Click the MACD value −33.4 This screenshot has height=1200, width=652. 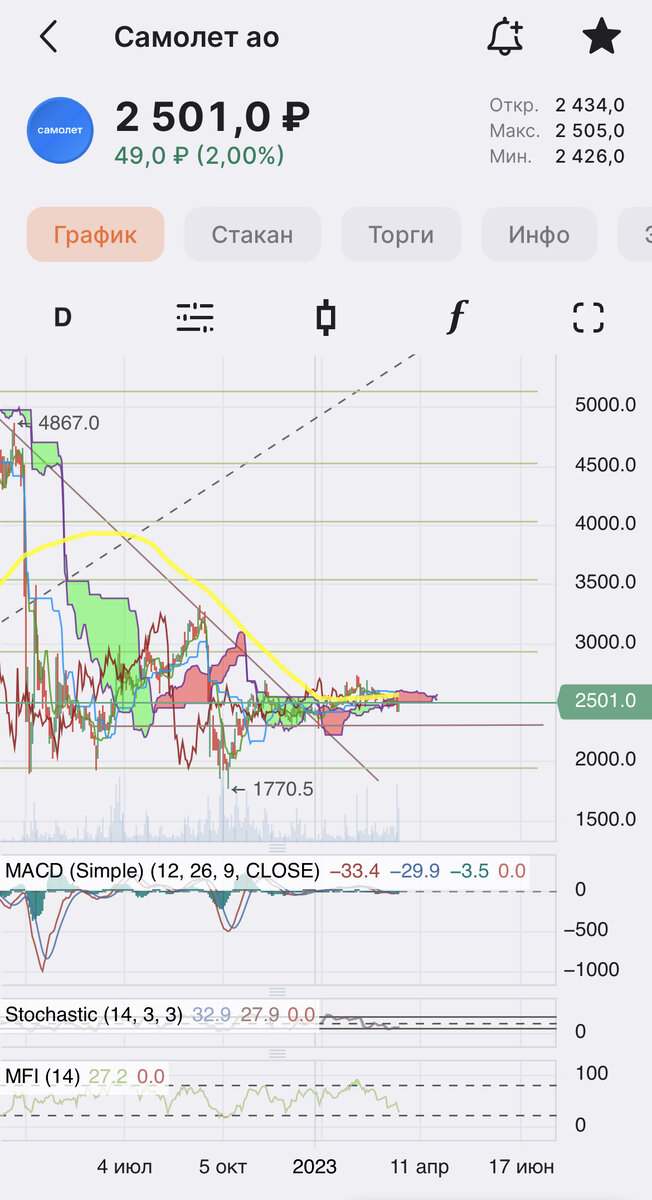click(354, 871)
